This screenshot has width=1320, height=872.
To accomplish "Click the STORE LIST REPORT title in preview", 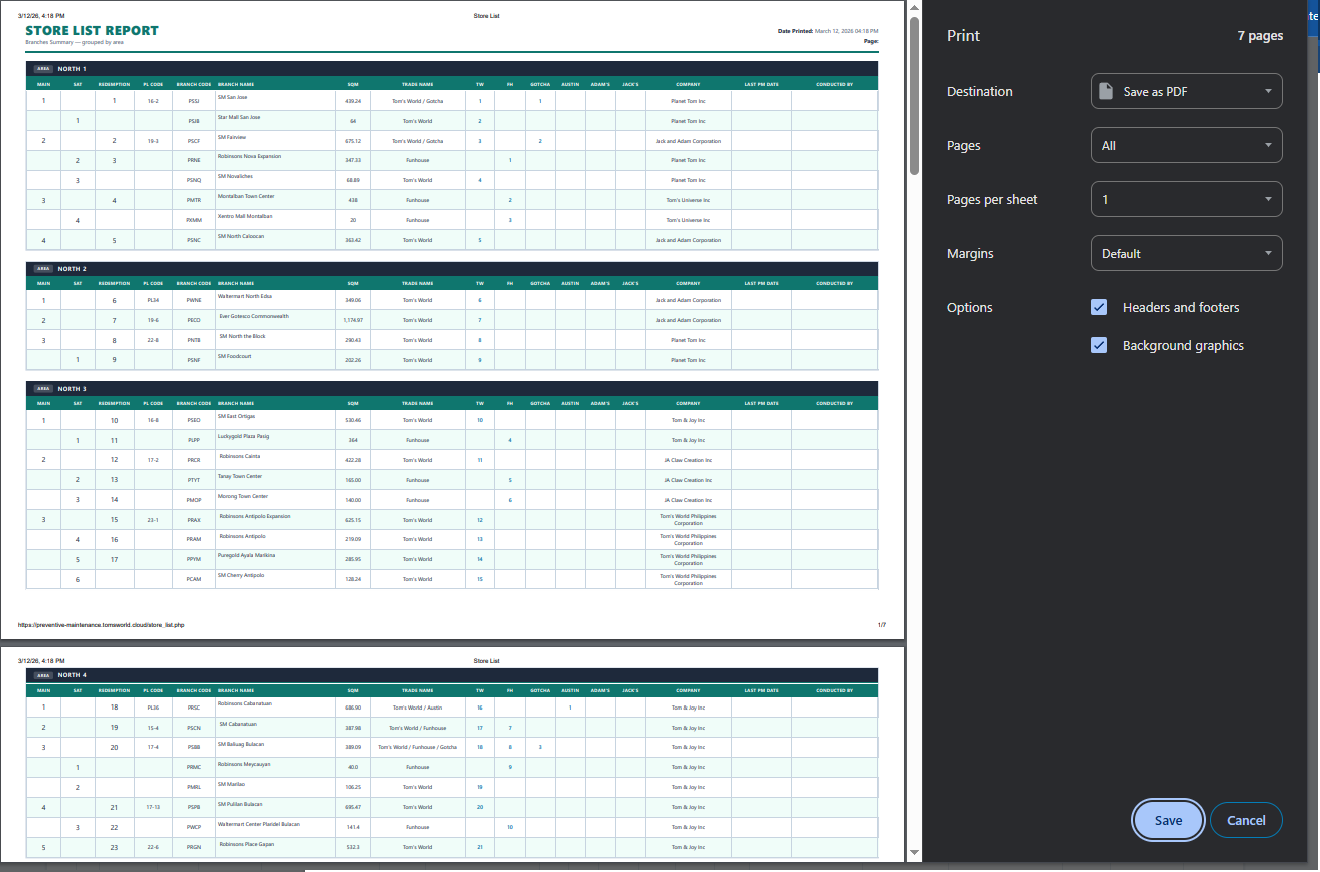I will (x=92, y=30).
